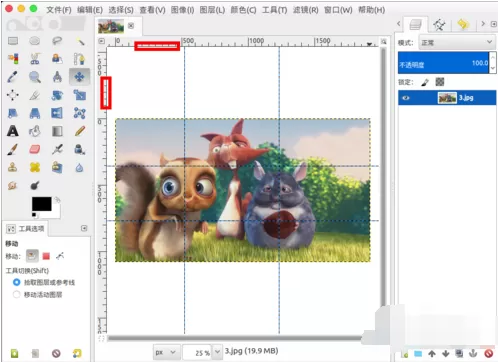The width and height of the screenshot is (498, 362).
Task: Select the Zoom magnifier tool
Action: [35, 77]
